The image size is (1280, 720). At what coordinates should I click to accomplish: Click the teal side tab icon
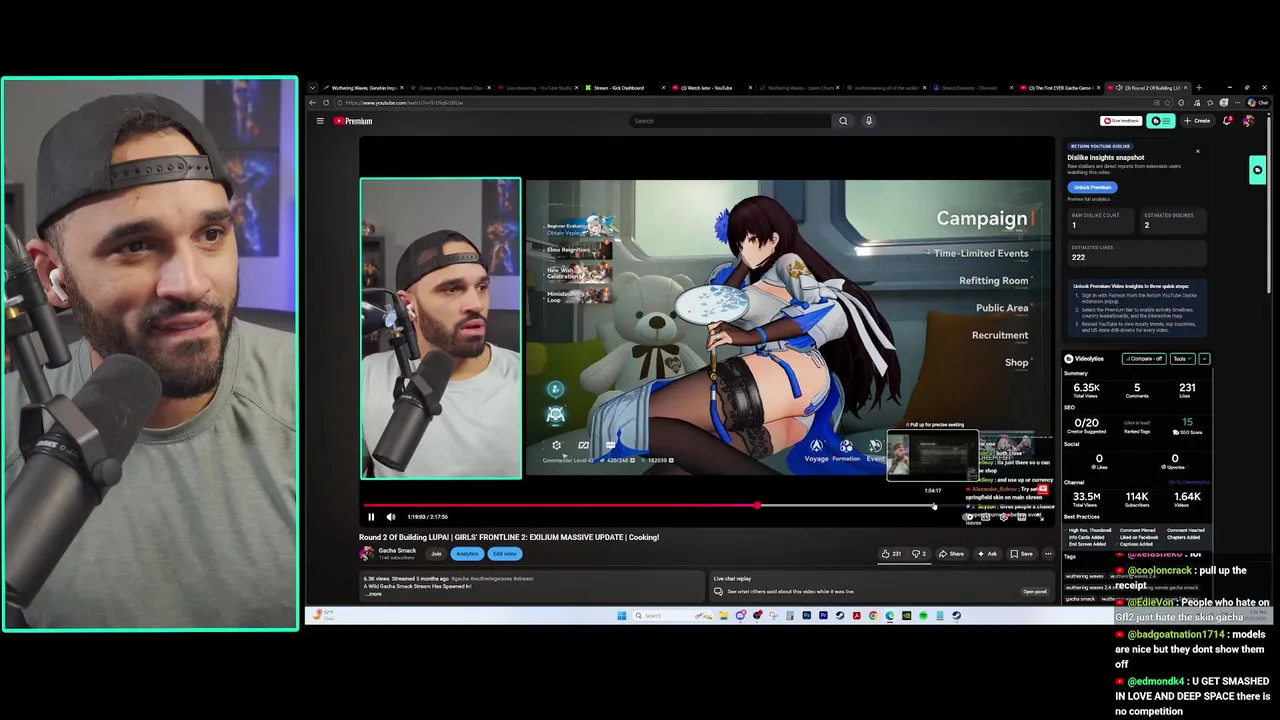click(x=1257, y=170)
